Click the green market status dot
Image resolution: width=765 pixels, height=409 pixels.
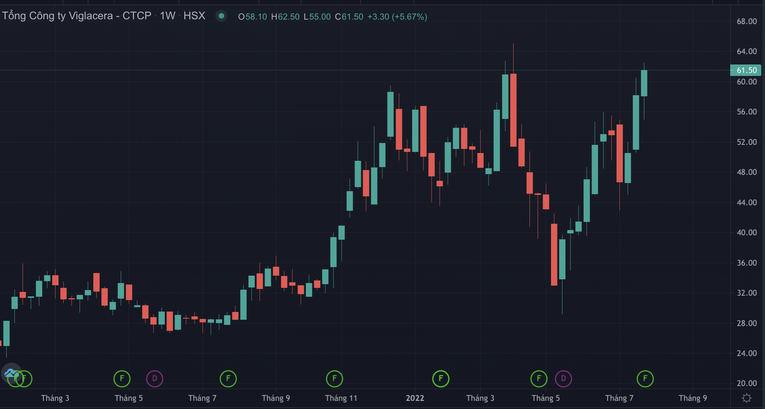pyautogui.click(x=221, y=17)
